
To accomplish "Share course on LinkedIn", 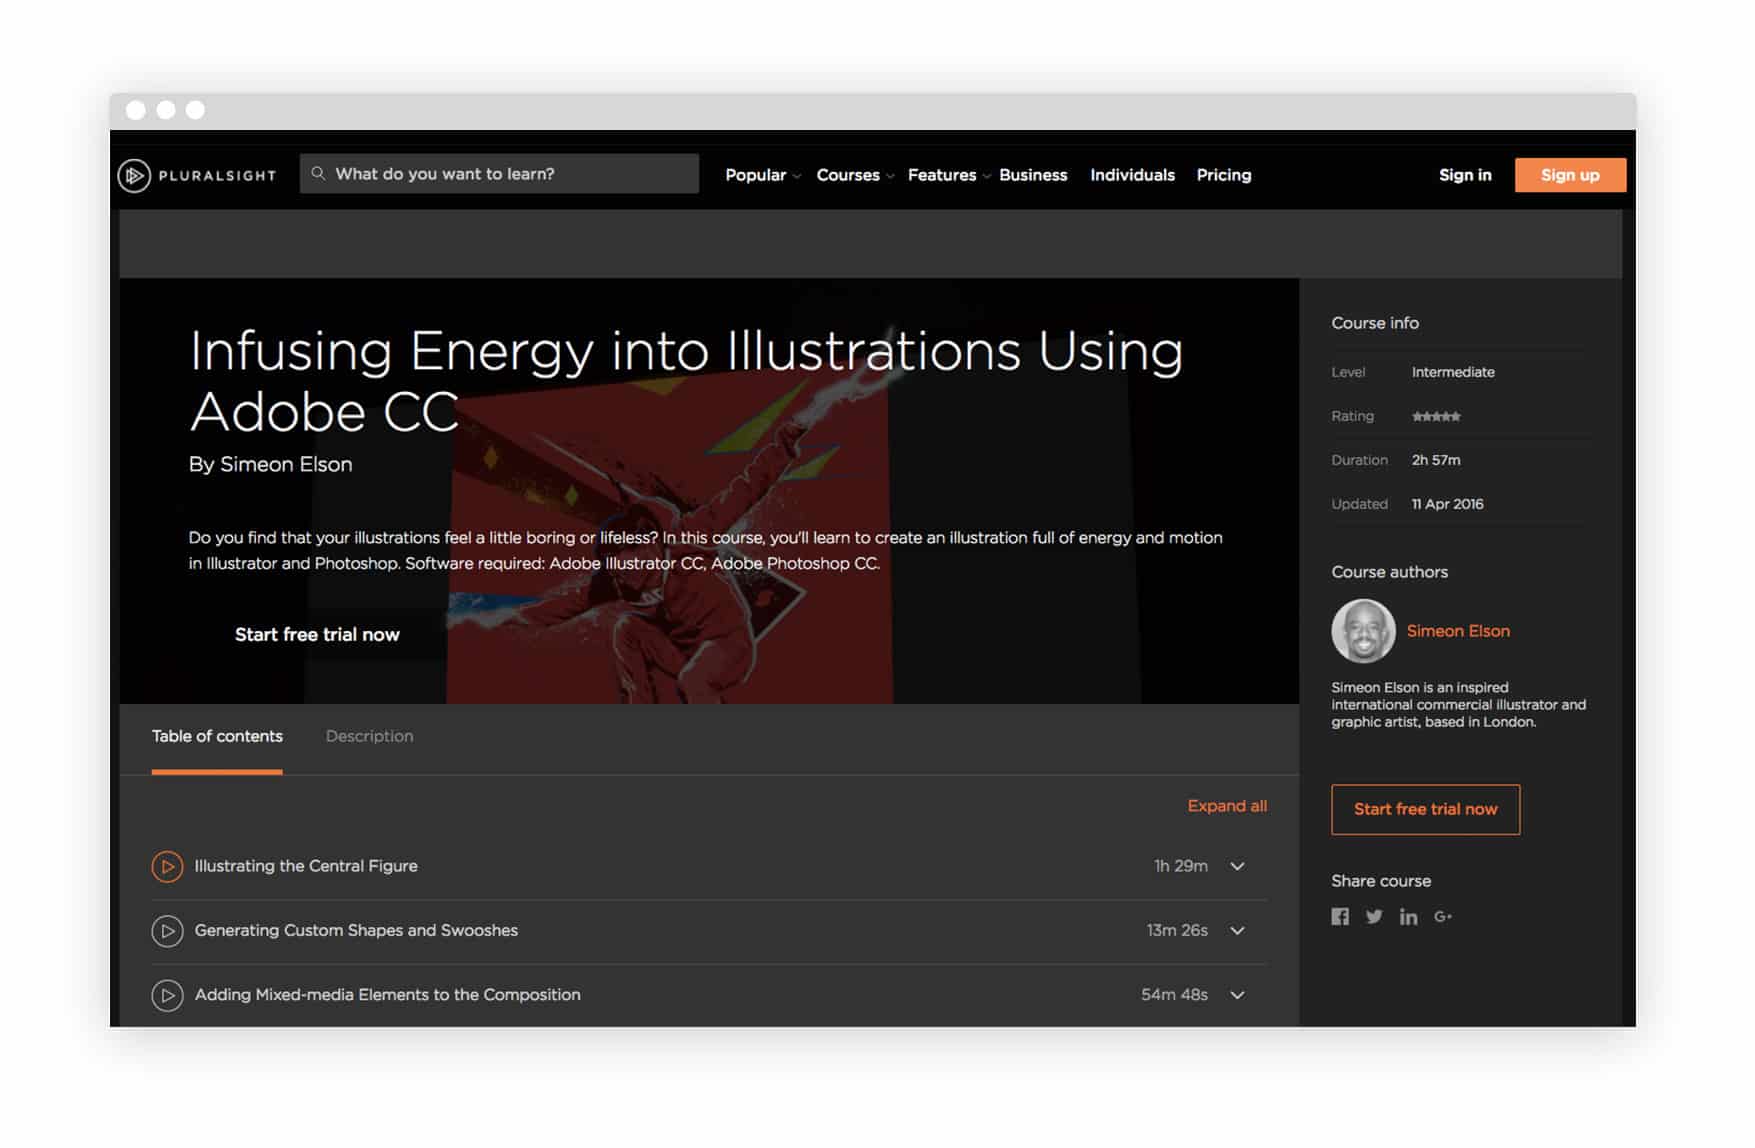I will [x=1408, y=917].
